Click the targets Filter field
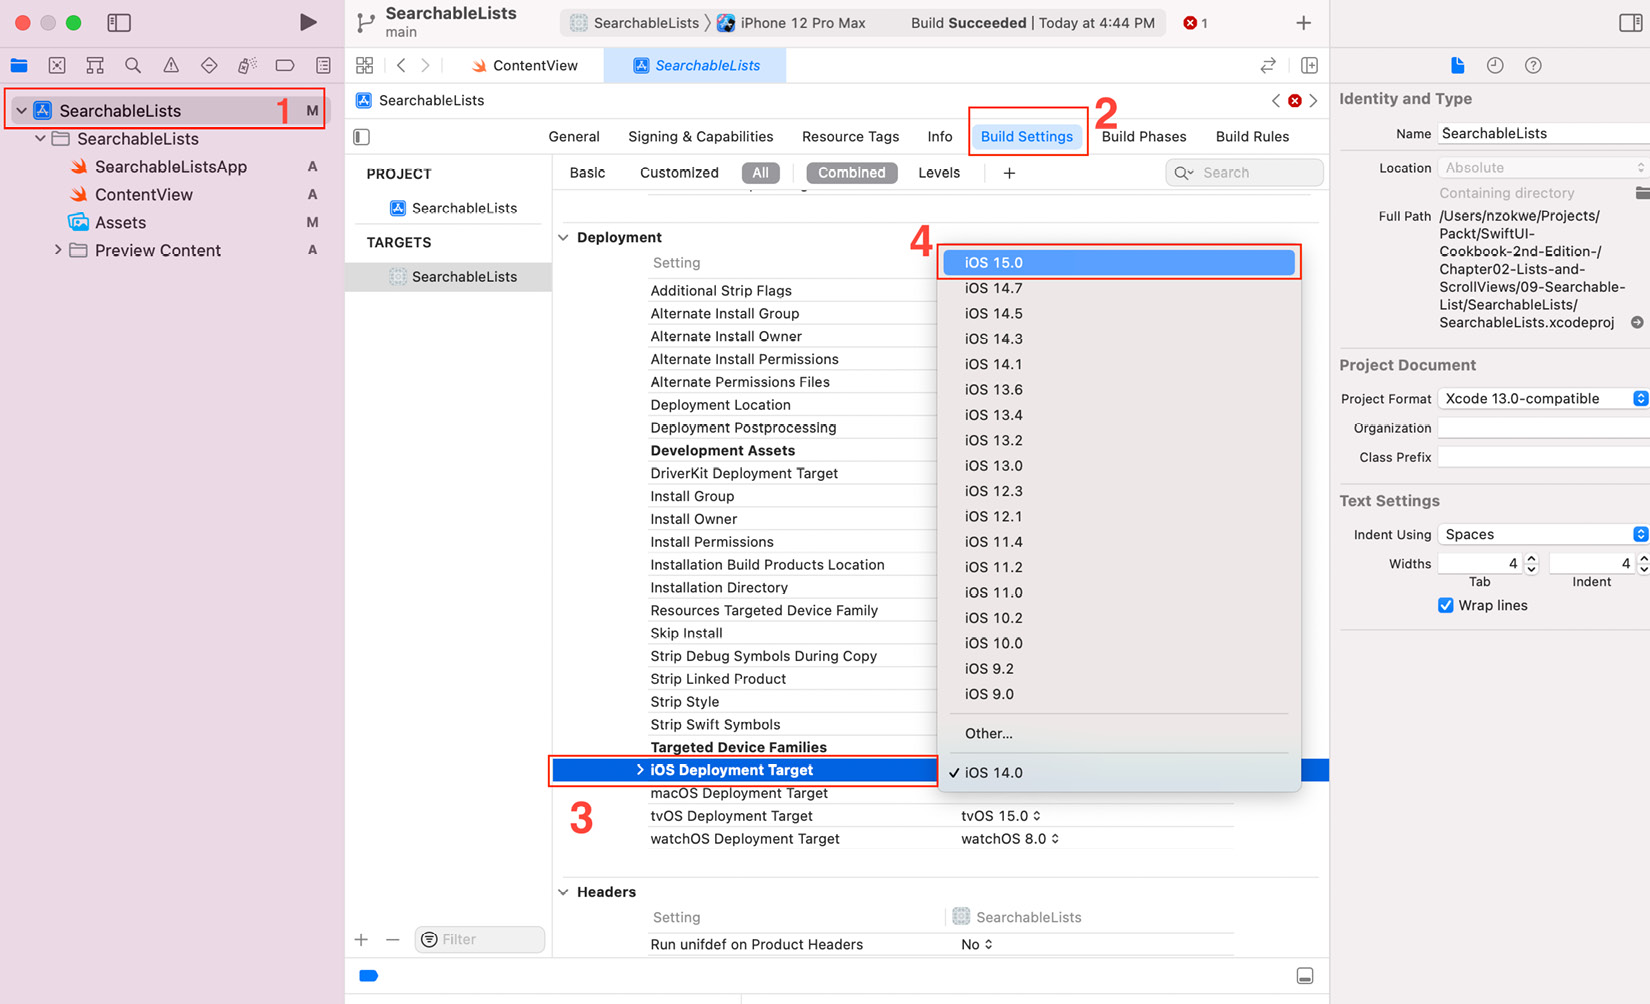1650x1004 pixels. point(480,939)
